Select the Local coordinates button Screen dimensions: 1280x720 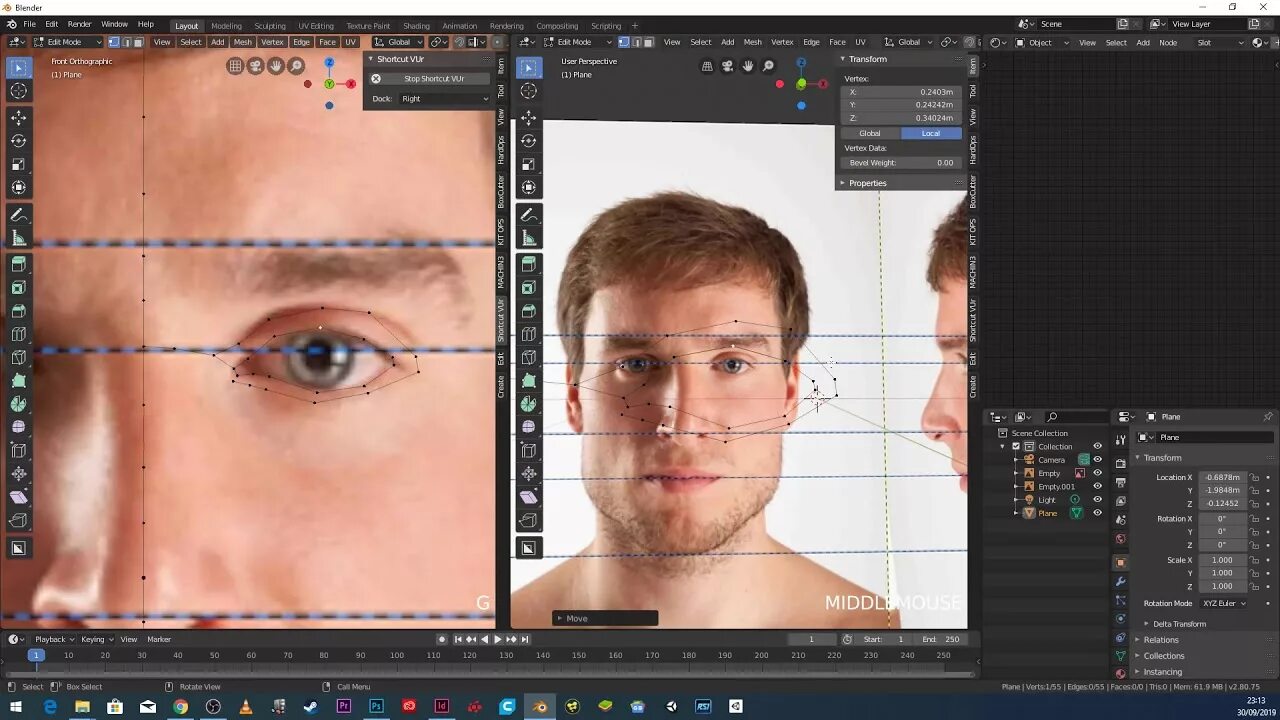pyautogui.click(x=931, y=133)
